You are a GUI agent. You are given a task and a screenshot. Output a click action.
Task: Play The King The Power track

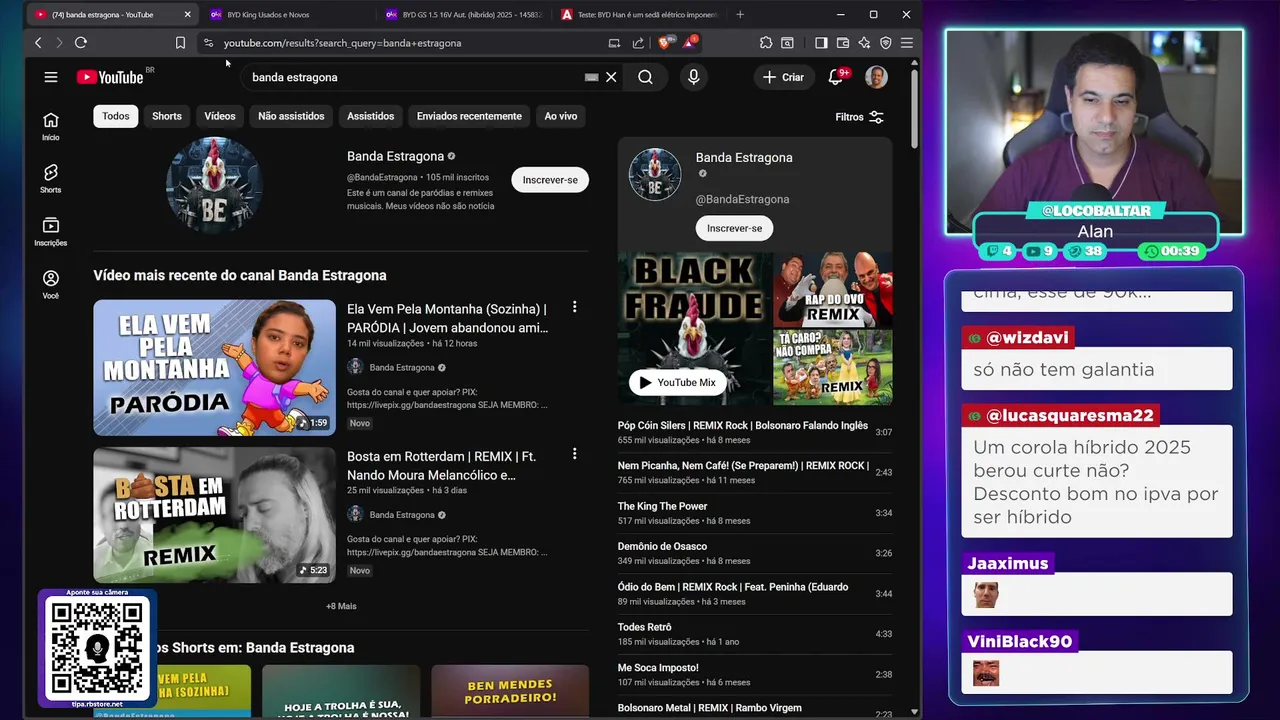755,513
